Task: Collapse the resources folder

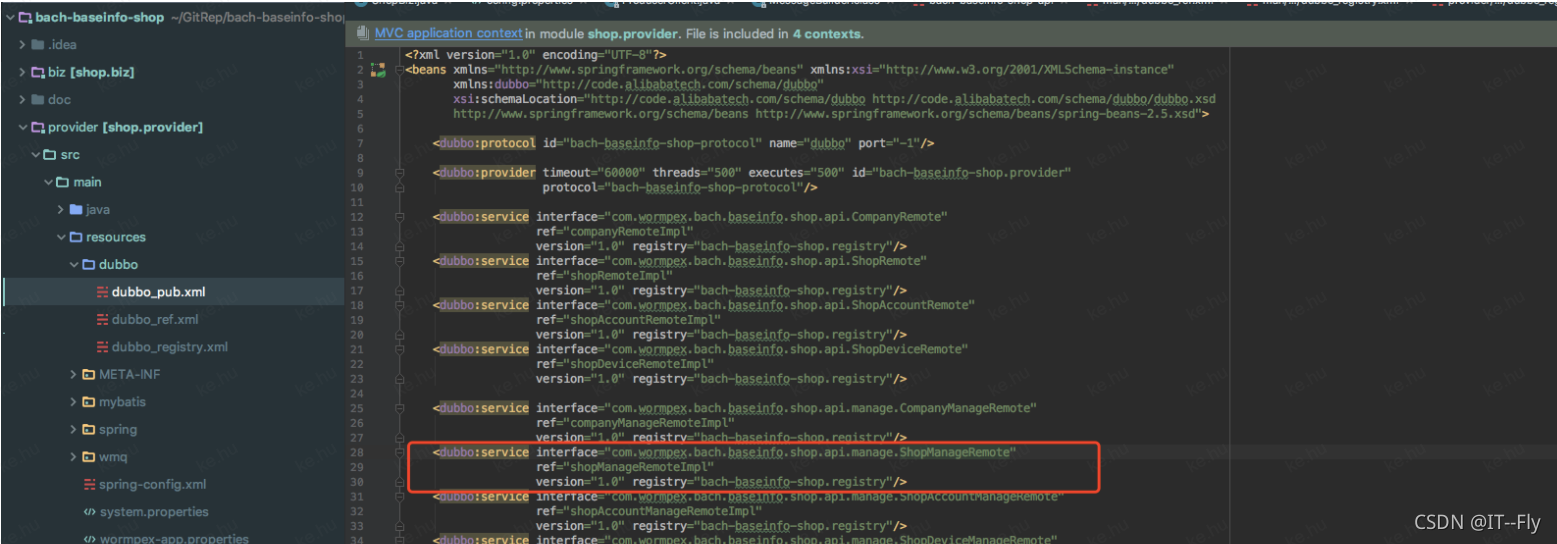Action: pos(61,237)
